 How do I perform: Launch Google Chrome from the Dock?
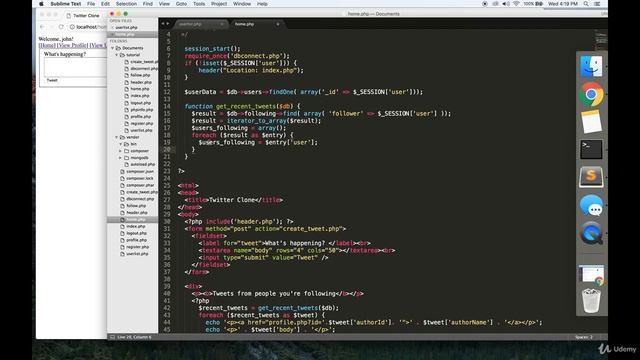click(x=591, y=94)
